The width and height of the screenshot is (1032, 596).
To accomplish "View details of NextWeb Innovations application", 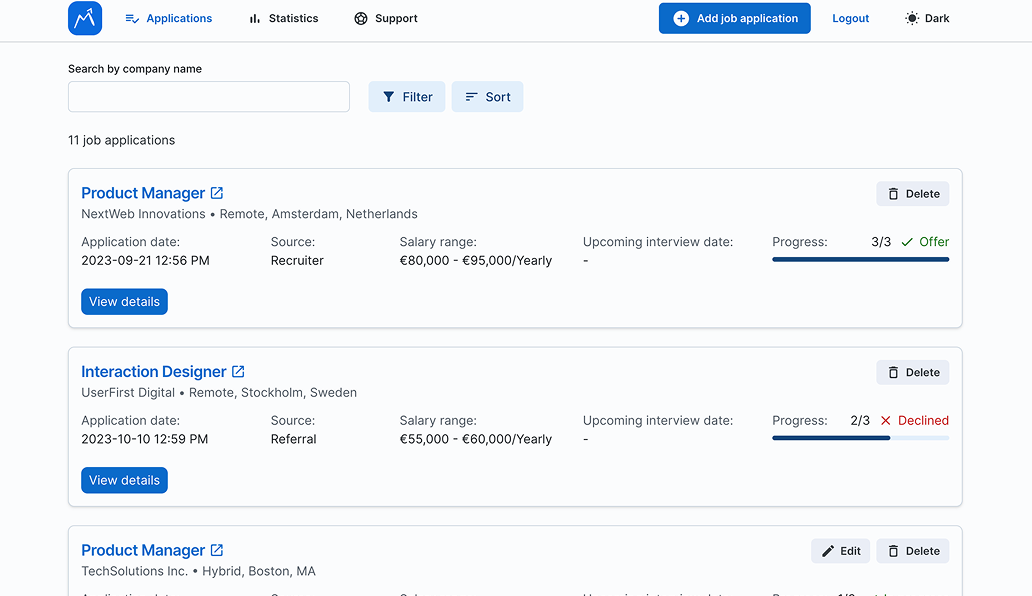I will pyautogui.click(x=124, y=302).
